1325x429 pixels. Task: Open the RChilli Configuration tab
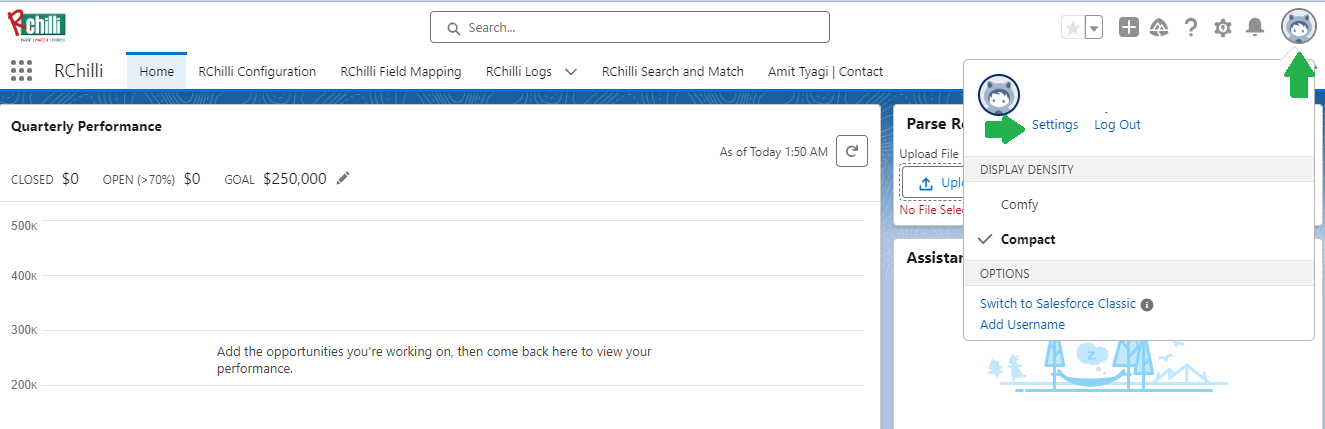coord(257,71)
